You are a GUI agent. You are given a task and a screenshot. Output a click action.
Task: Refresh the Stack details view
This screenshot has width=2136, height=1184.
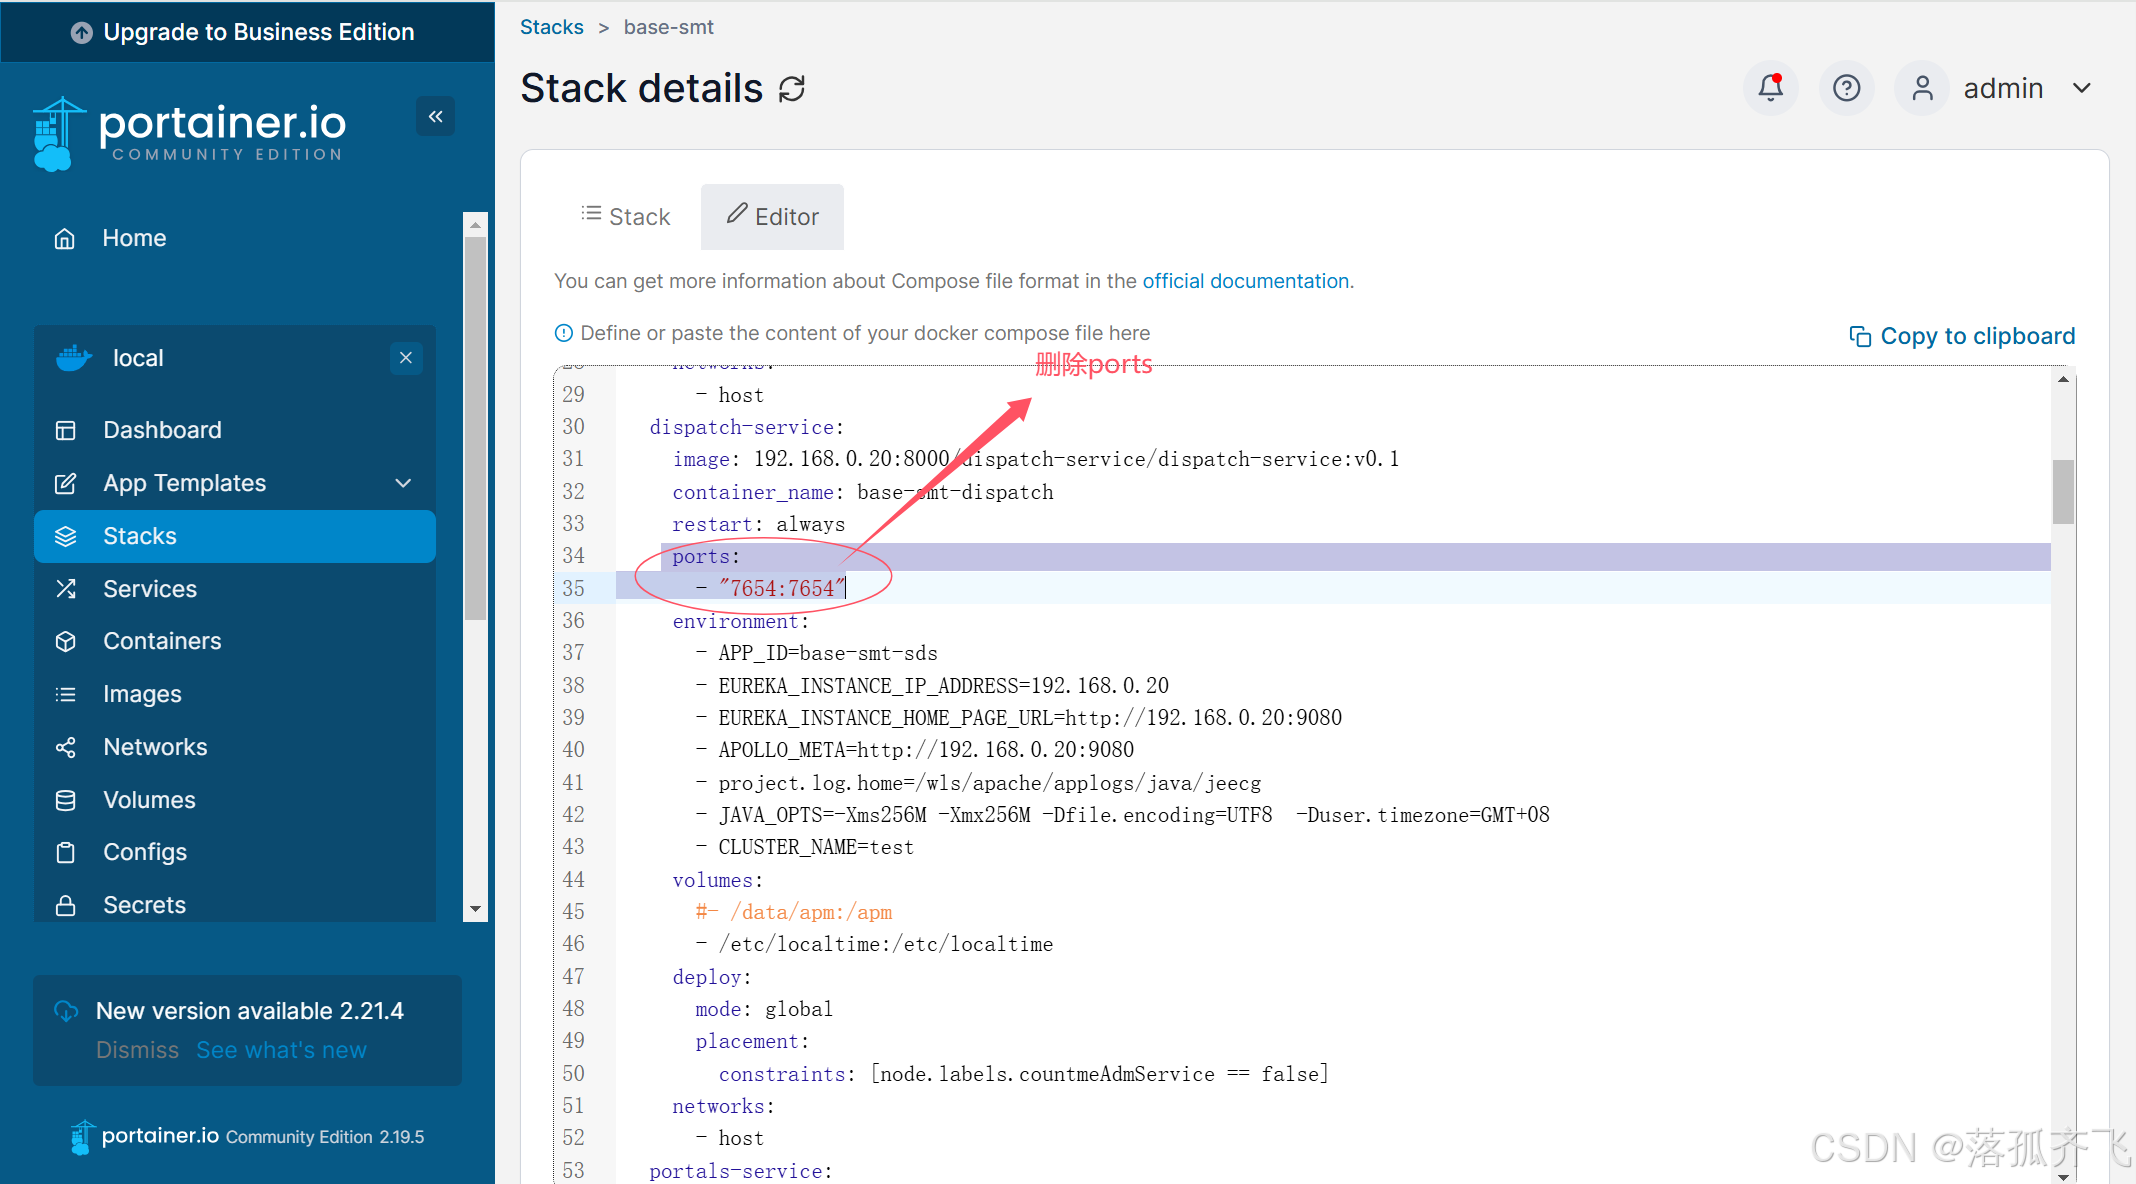tap(792, 89)
